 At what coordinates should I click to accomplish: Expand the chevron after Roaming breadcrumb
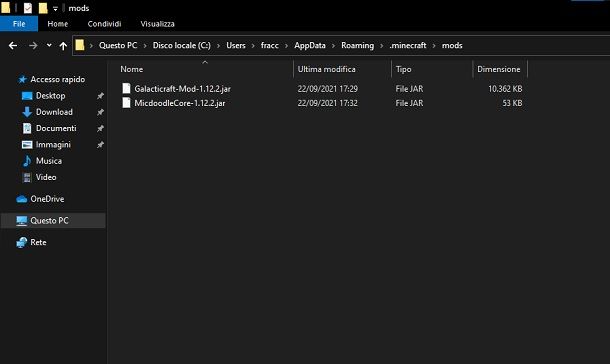point(382,46)
